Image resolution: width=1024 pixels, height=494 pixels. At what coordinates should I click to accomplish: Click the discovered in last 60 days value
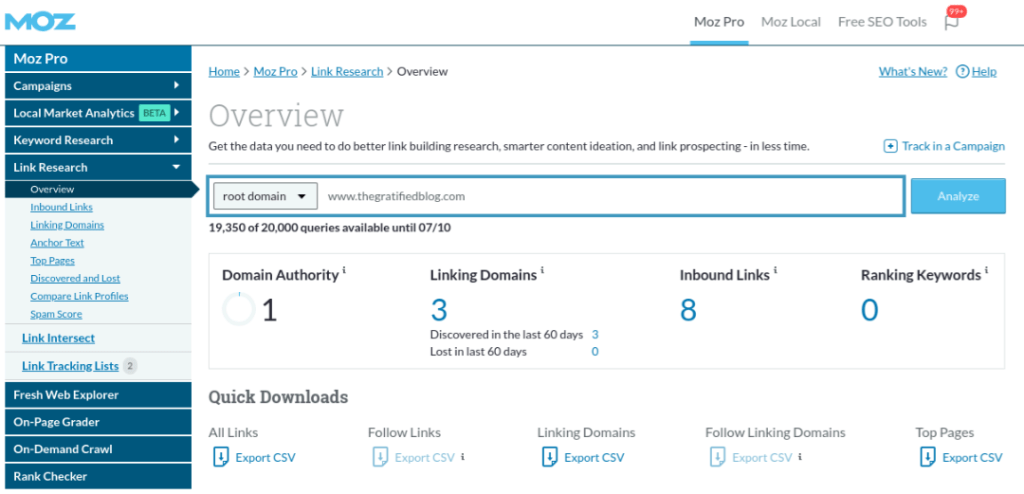(x=595, y=335)
